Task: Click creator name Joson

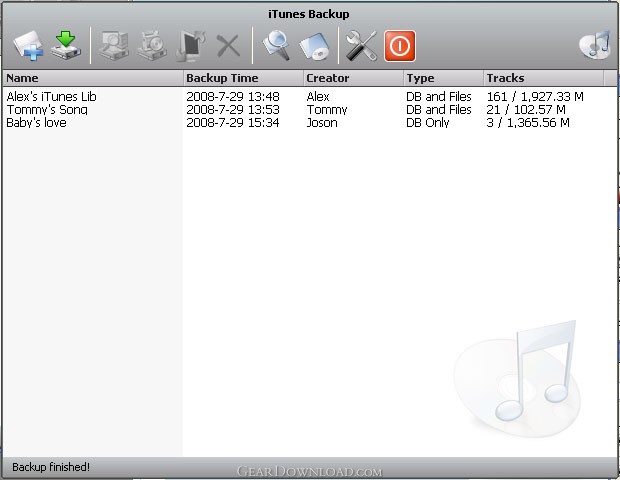Action: 322,123
